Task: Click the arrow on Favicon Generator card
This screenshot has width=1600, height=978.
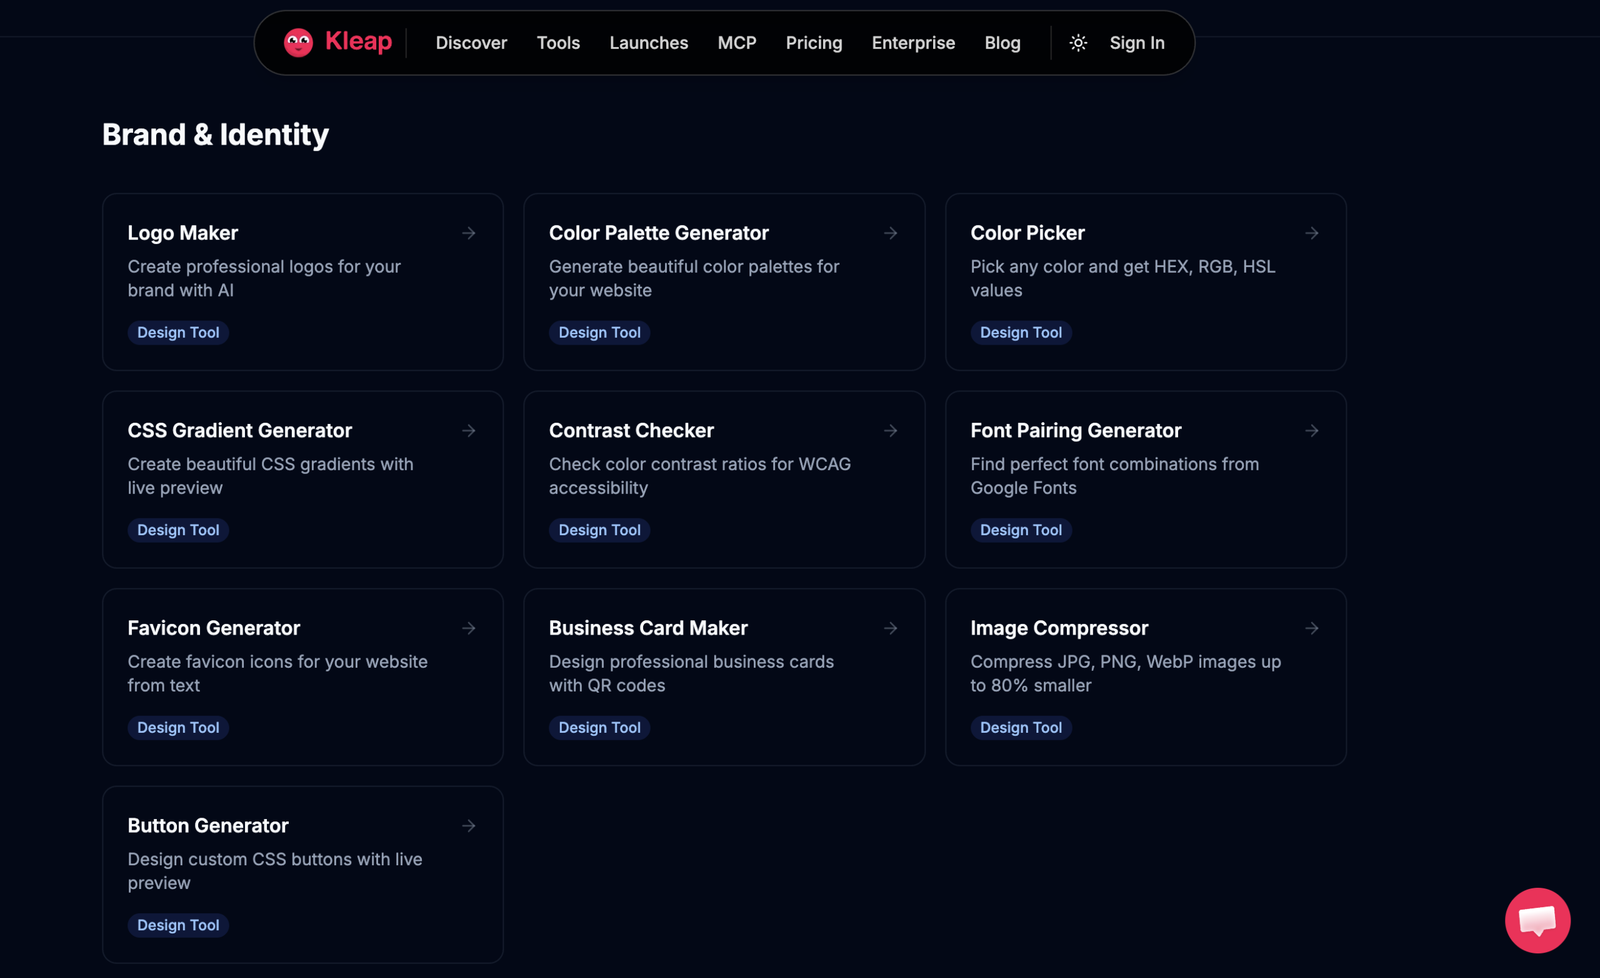Action: pyautogui.click(x=469, y=628)
